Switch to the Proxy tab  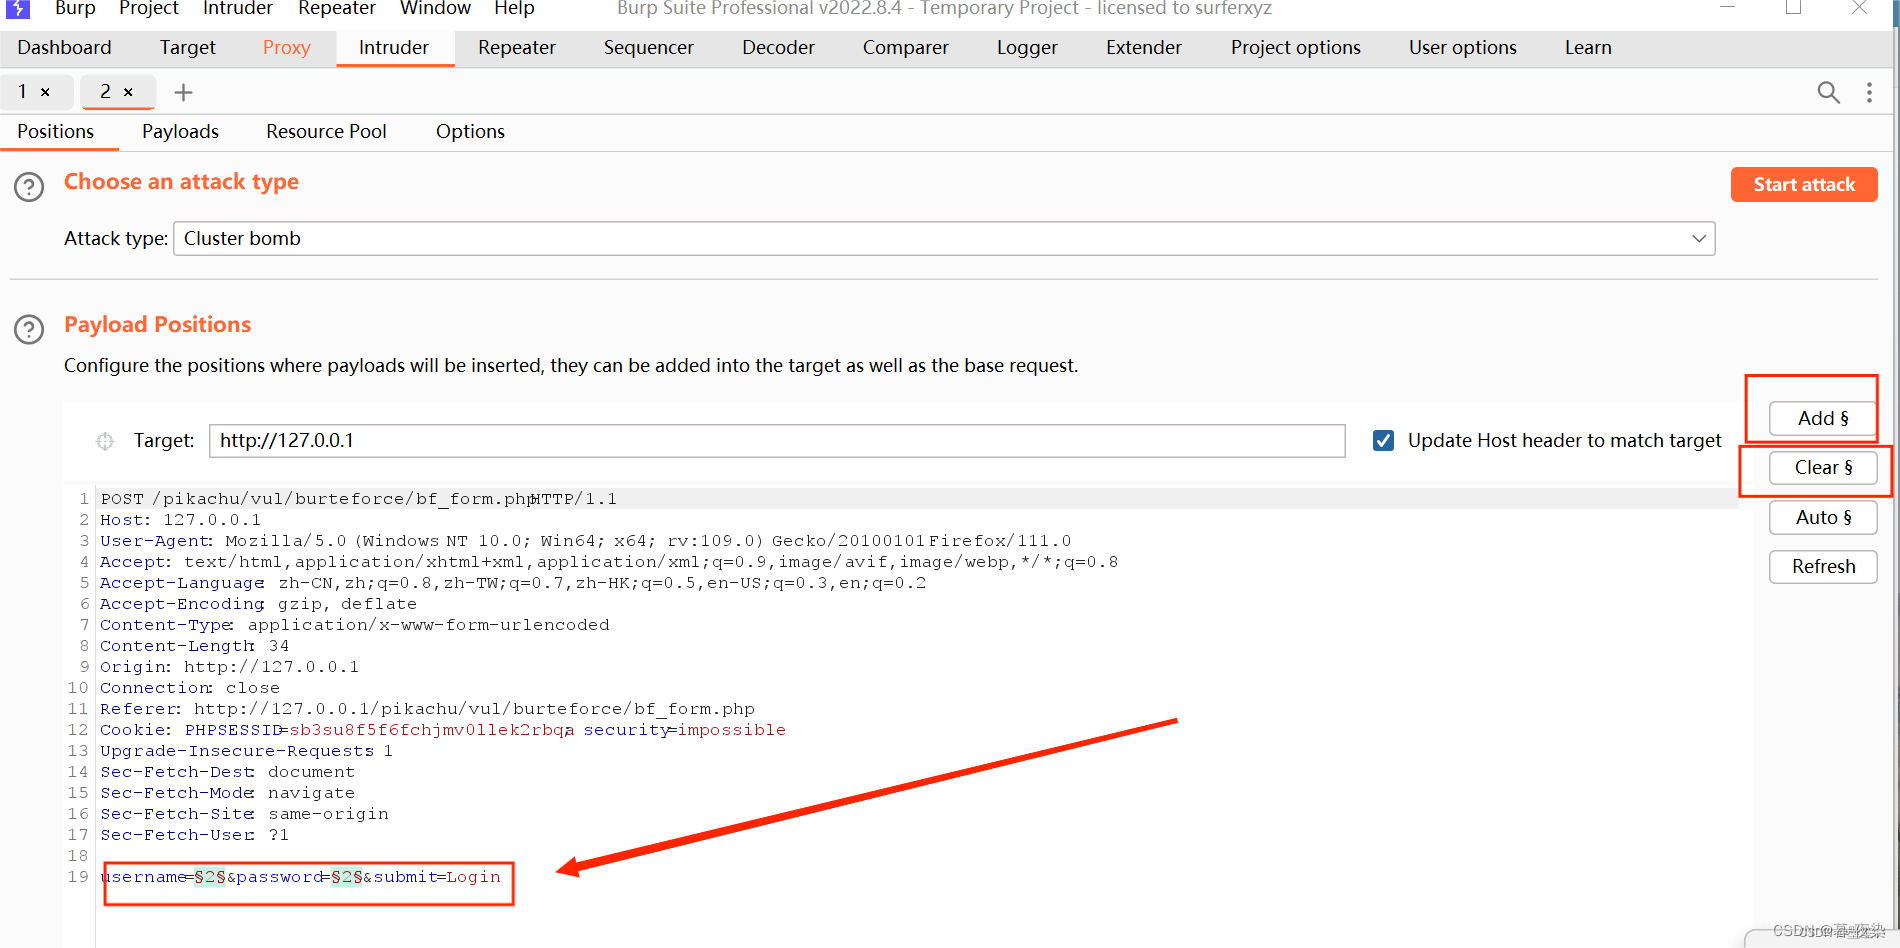pos(286,48)
